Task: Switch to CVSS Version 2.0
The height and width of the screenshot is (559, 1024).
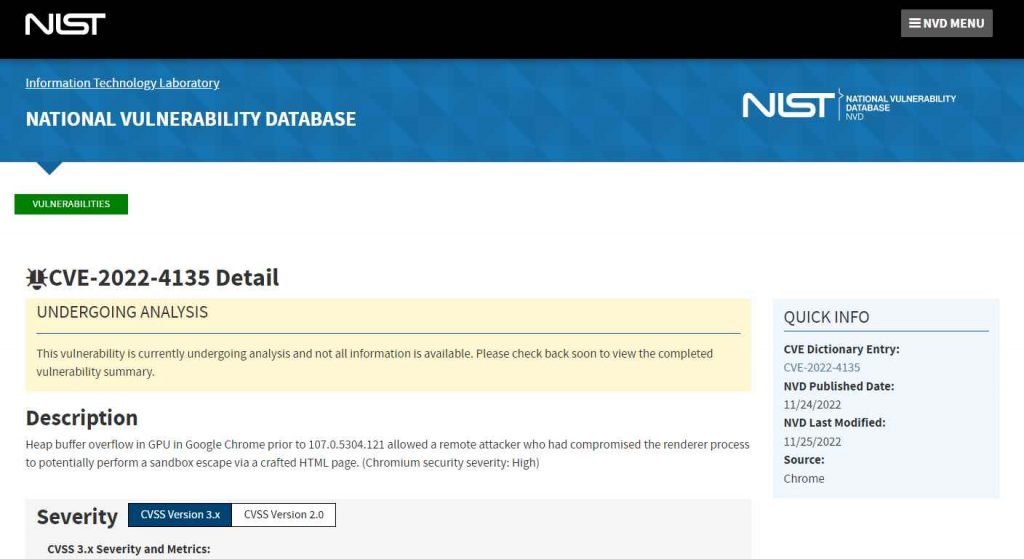Action: click(283, 515)
